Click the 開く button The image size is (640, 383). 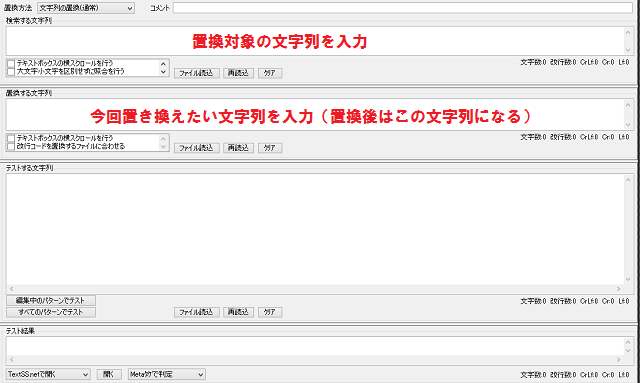(x=109, y=374)
